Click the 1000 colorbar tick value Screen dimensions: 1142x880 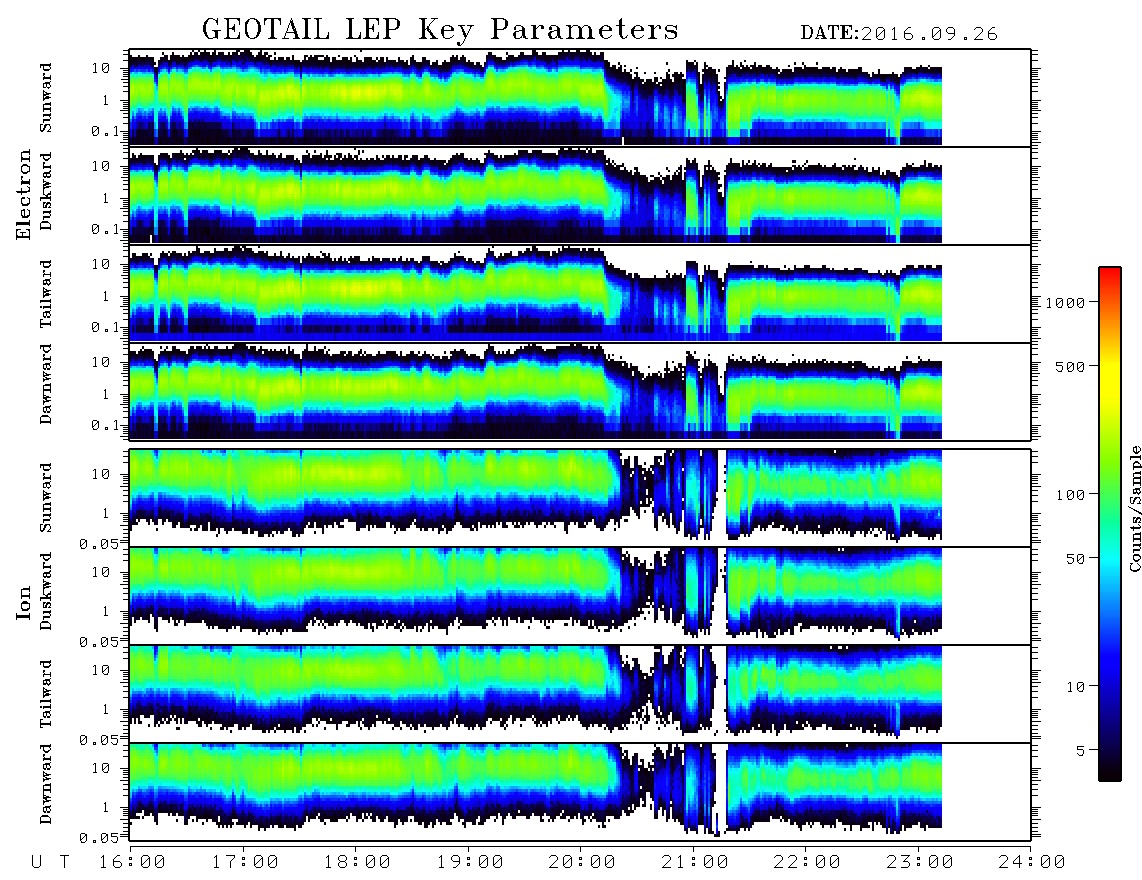1065,303
